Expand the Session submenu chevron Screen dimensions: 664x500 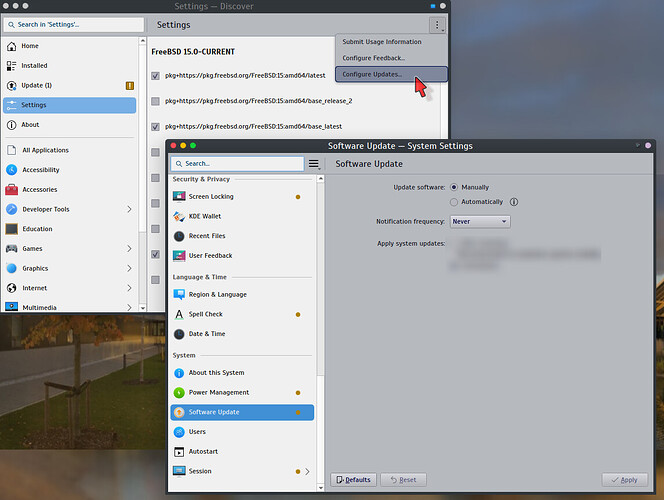point(307,471)
